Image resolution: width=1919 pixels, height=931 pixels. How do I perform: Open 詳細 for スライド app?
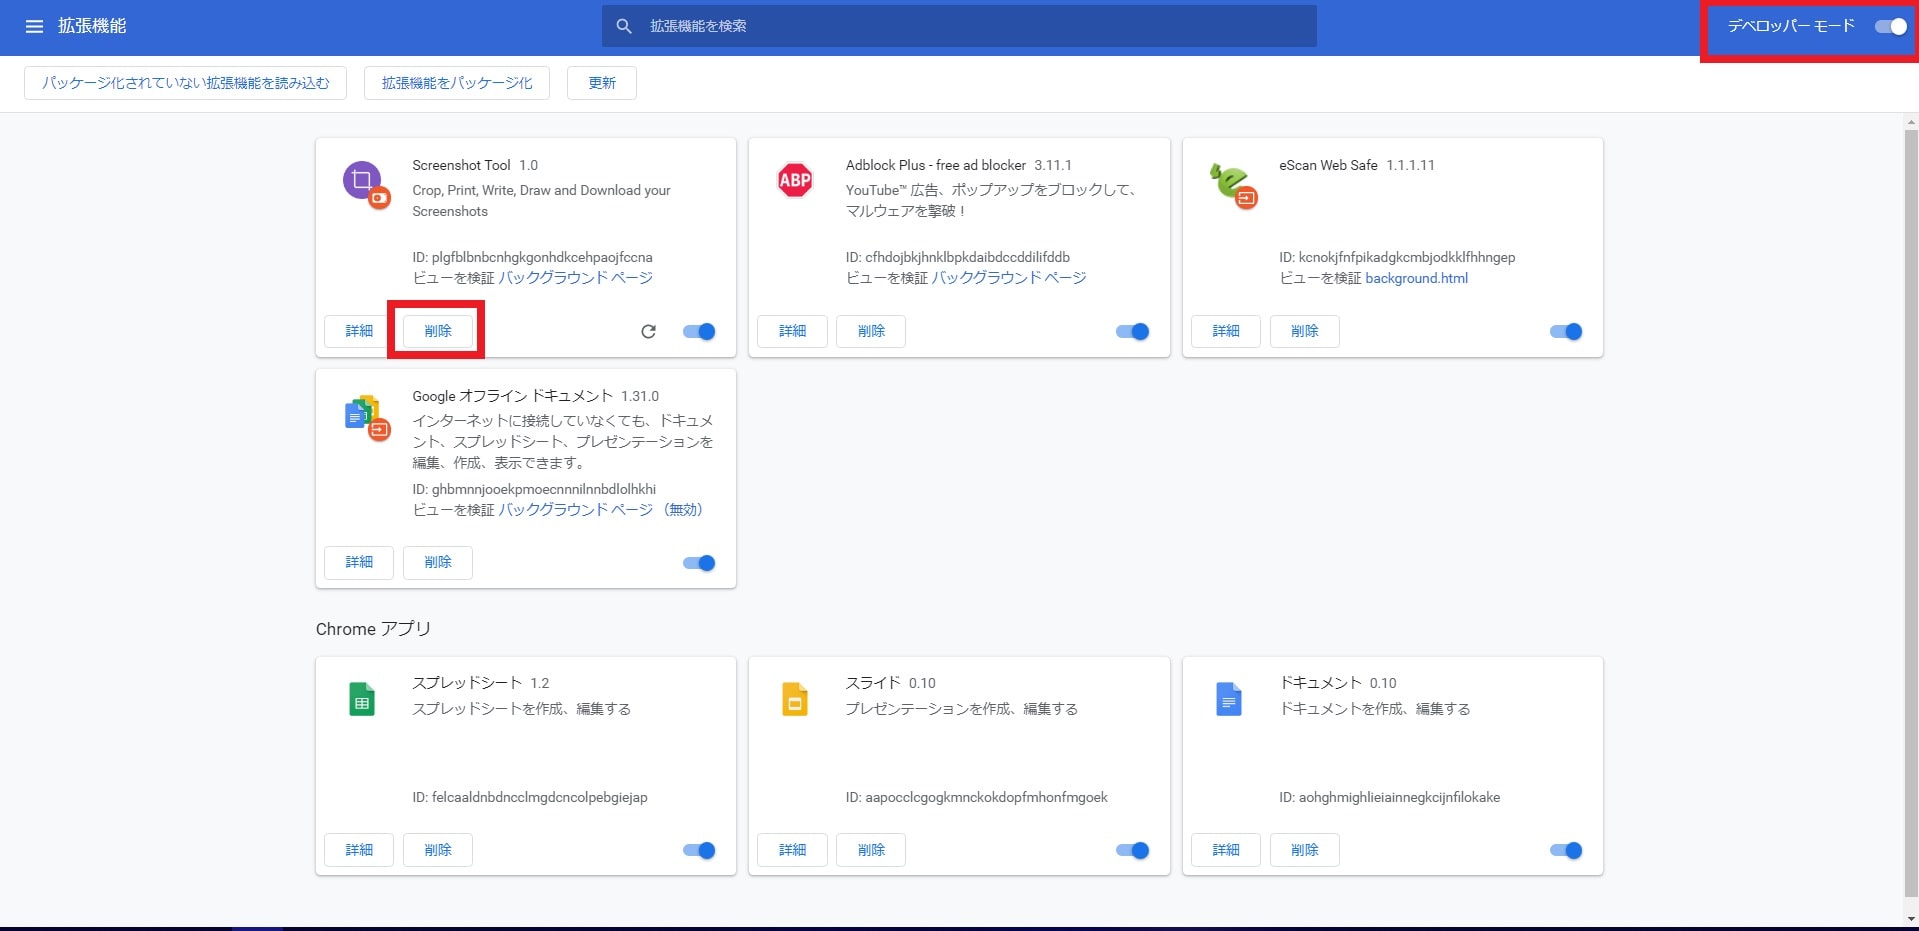792,850
